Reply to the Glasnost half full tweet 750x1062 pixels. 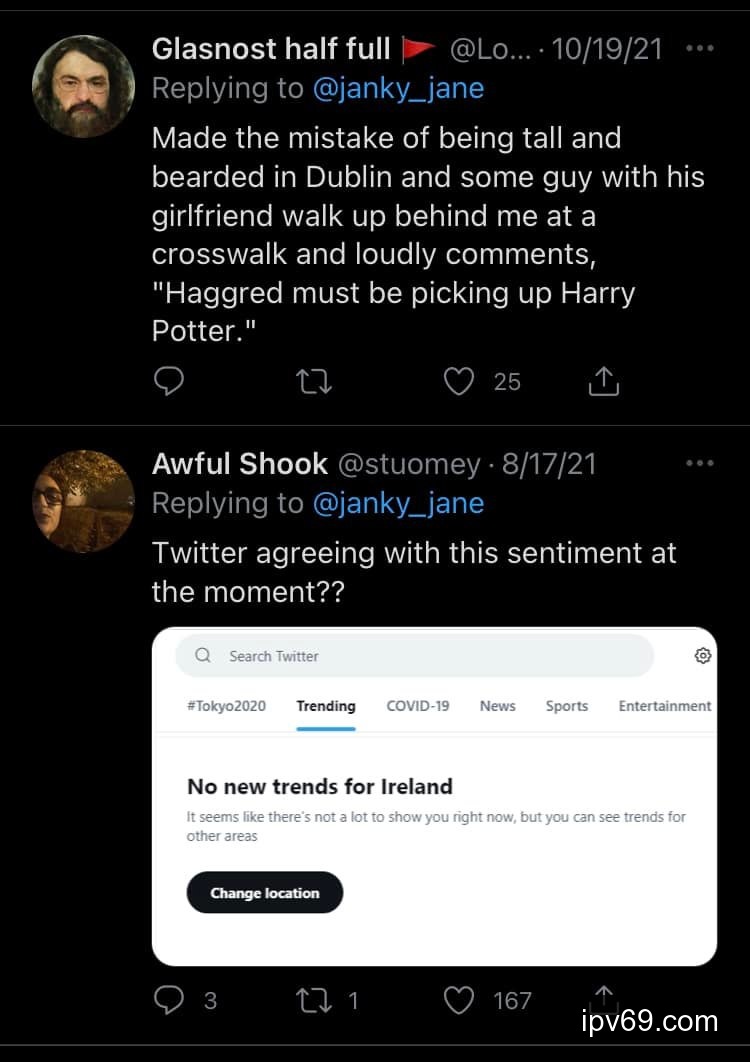pyautogui.click(x=169, y=381)
